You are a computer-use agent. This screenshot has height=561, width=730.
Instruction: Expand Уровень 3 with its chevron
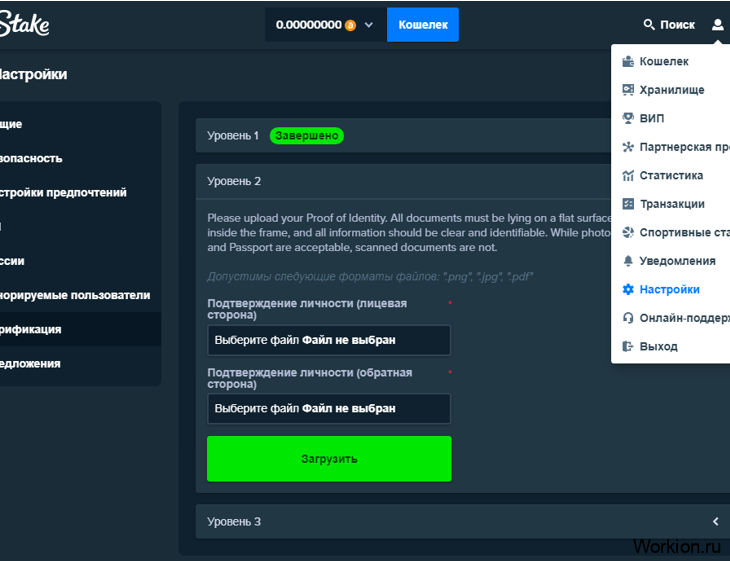pyautogui.click(x=716, y=521)
